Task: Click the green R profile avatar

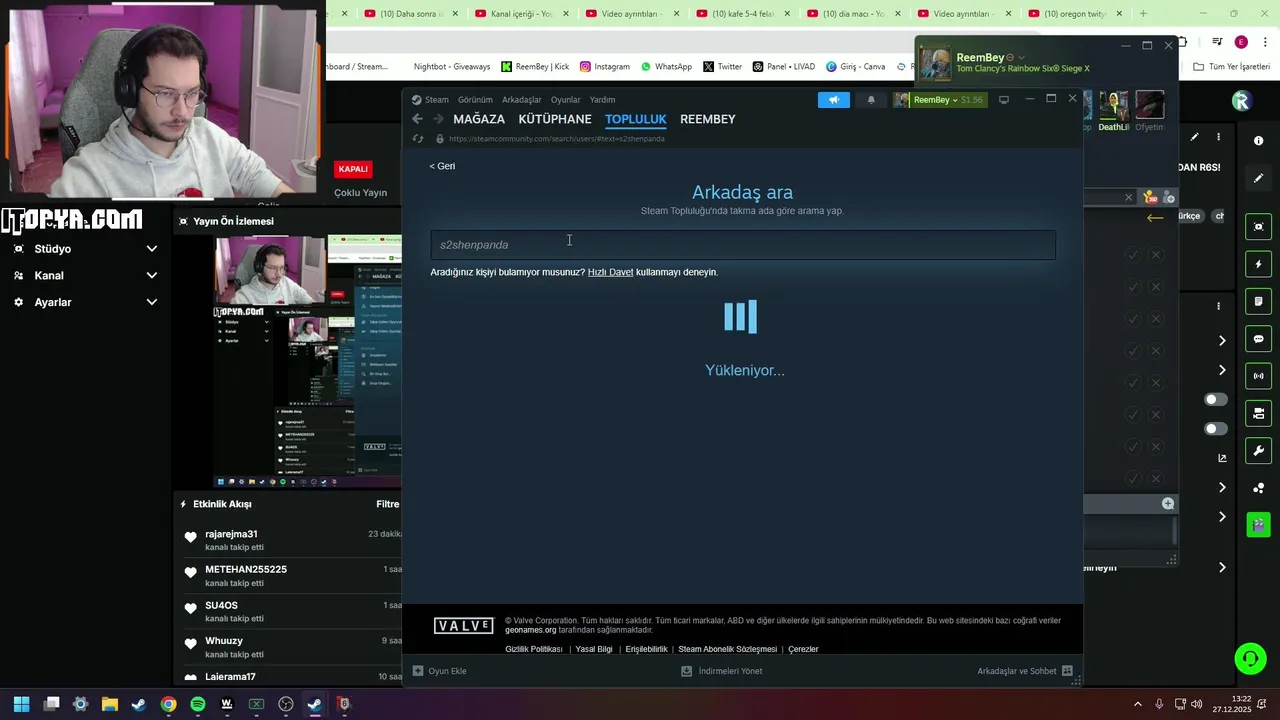Action: (x=1241, y=101)
